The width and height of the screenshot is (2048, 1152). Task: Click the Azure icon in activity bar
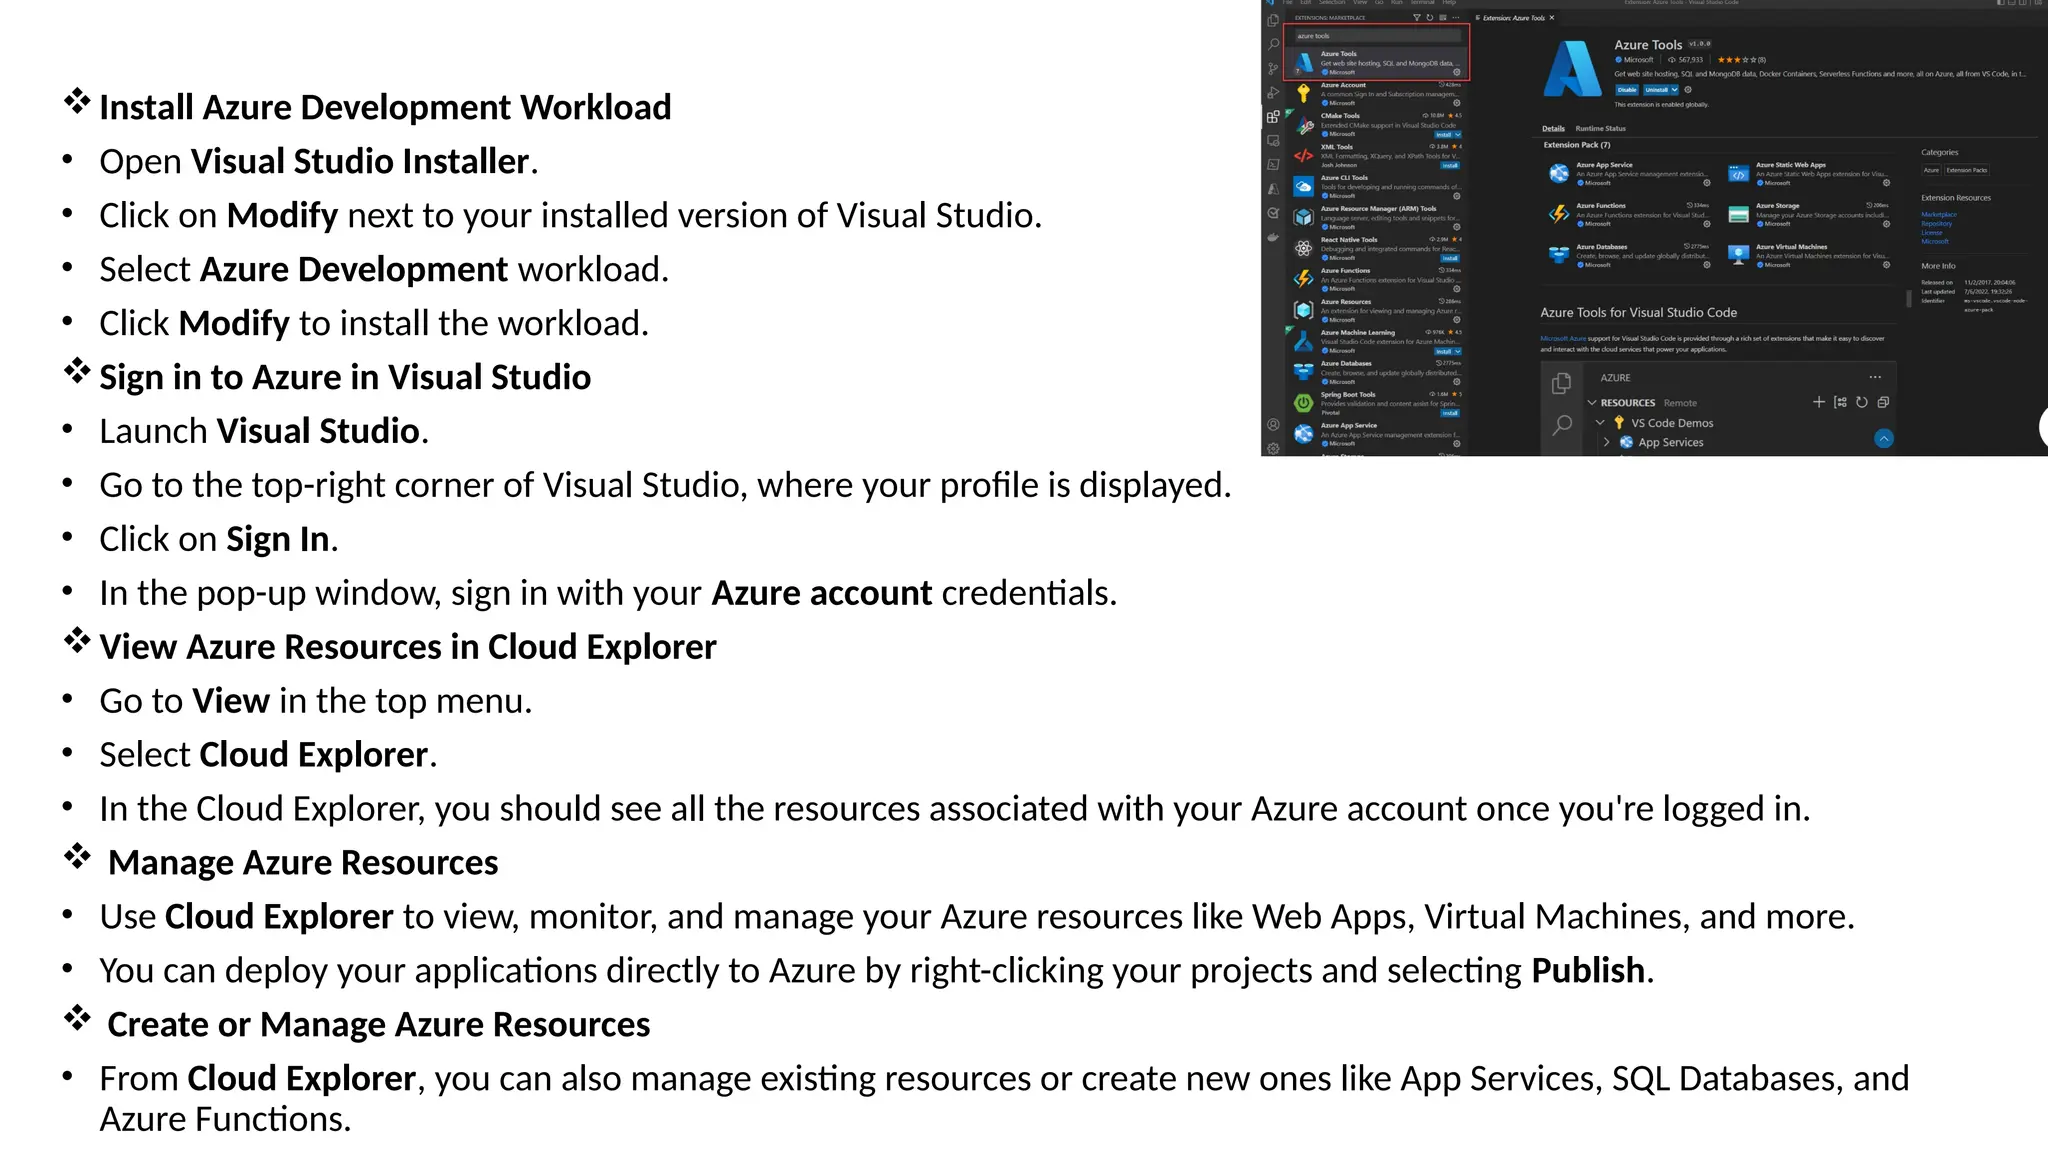pos(1273,189)
